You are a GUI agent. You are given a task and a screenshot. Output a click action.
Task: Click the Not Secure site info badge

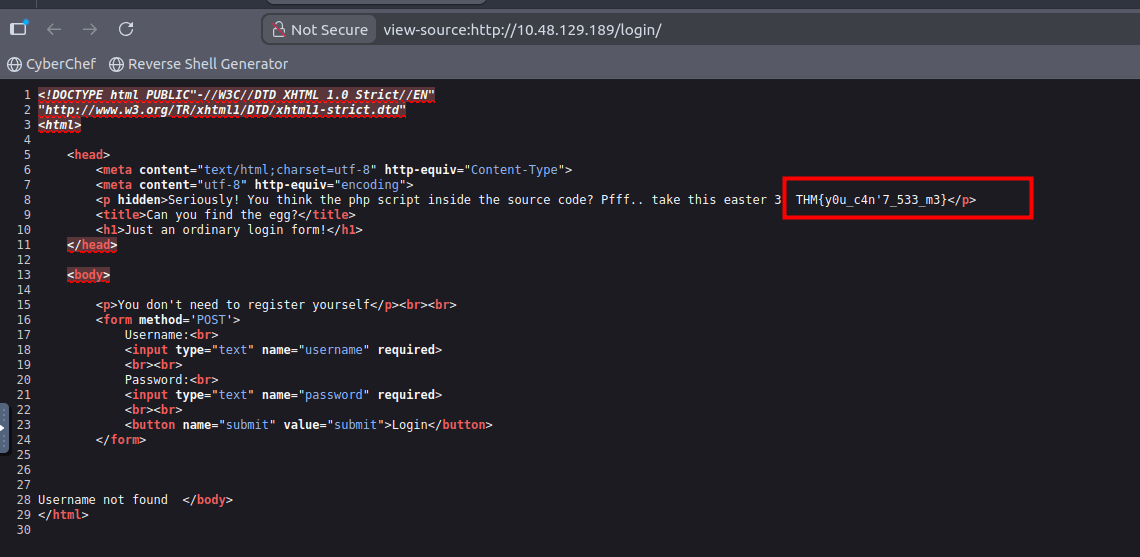(318, 30)
